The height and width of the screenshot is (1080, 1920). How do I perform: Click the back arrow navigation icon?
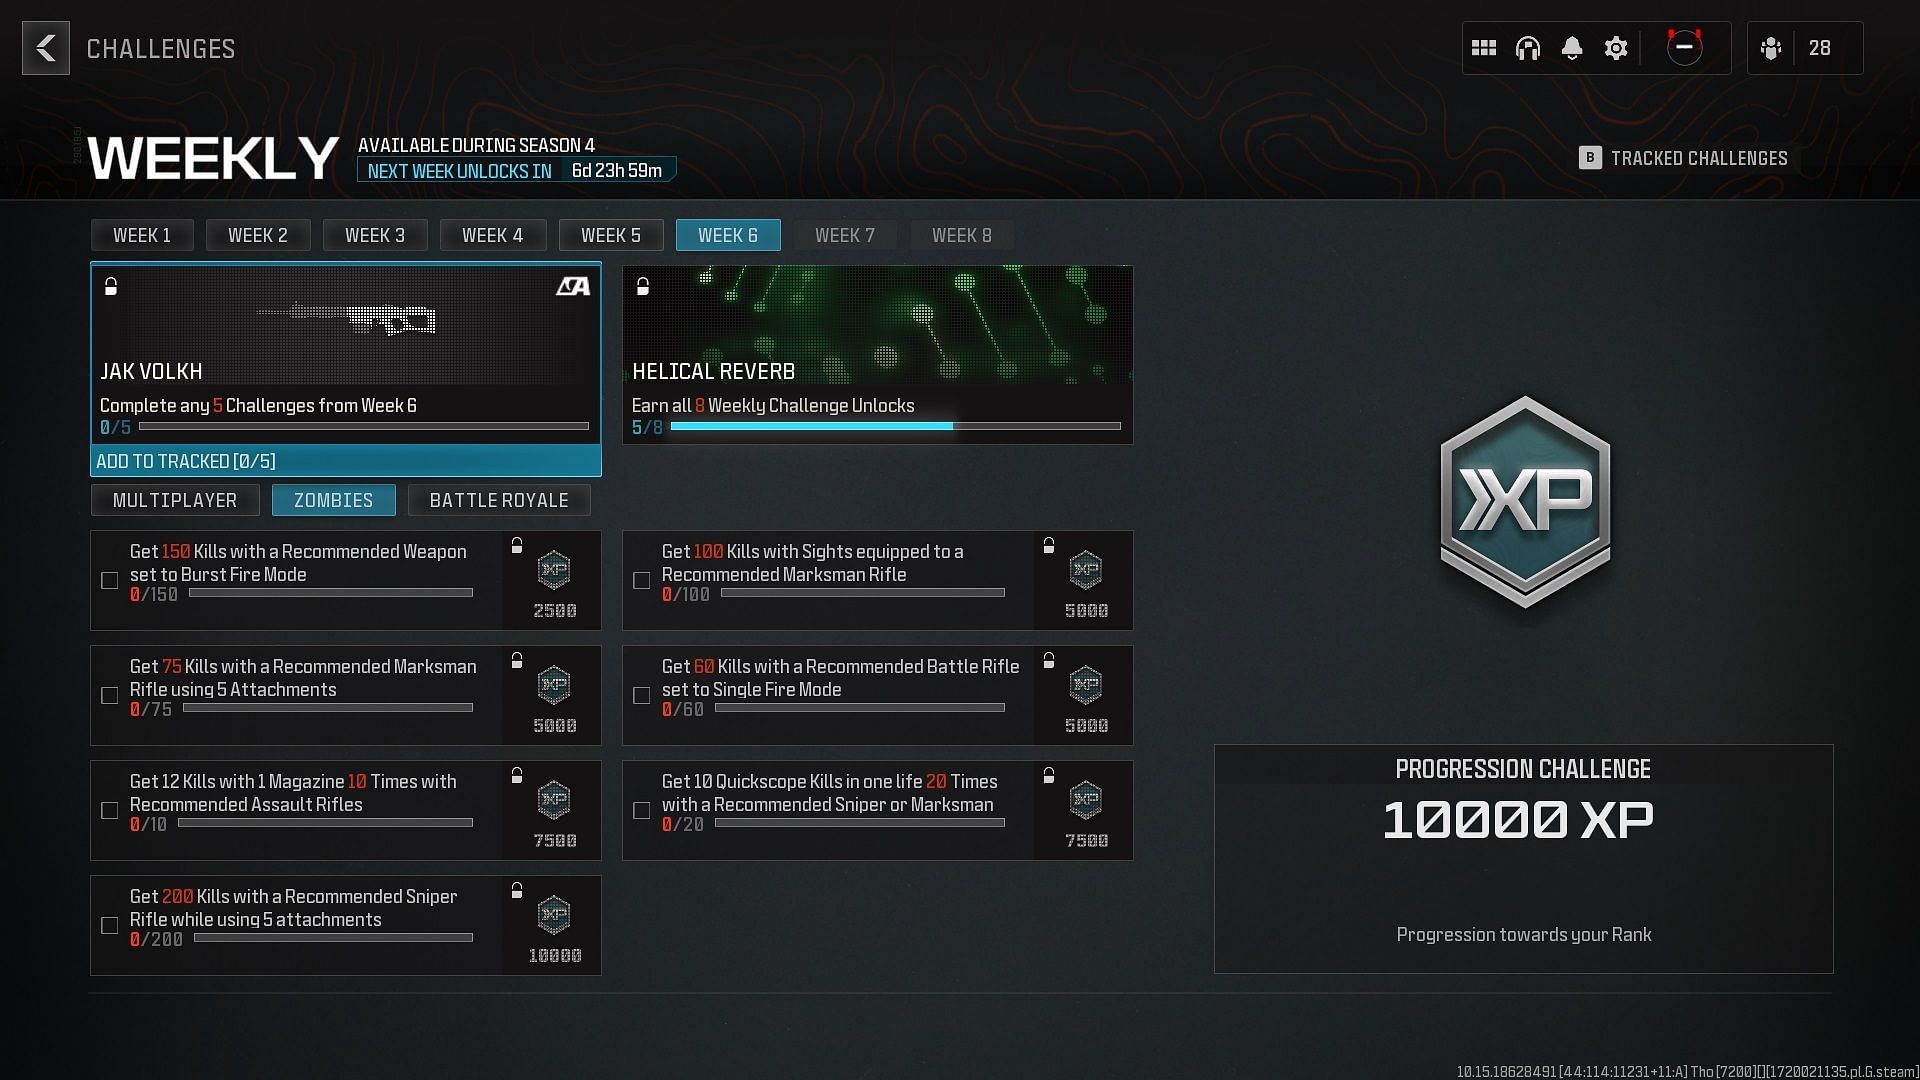pyautogui.click(x=46, y=47)
